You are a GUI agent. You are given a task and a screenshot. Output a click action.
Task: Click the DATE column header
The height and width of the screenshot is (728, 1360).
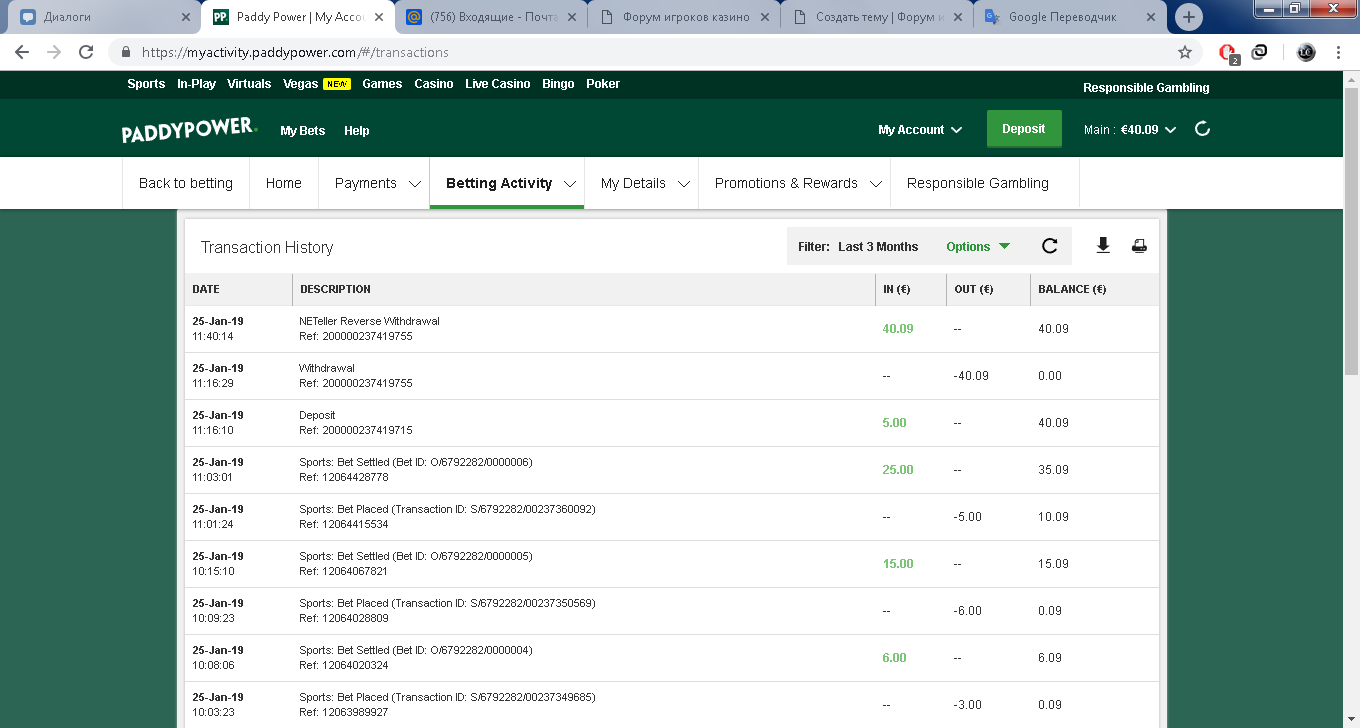[x=206, y=289]
